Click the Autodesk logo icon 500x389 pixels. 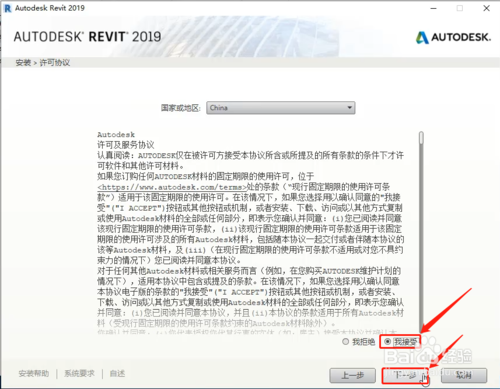422,37
